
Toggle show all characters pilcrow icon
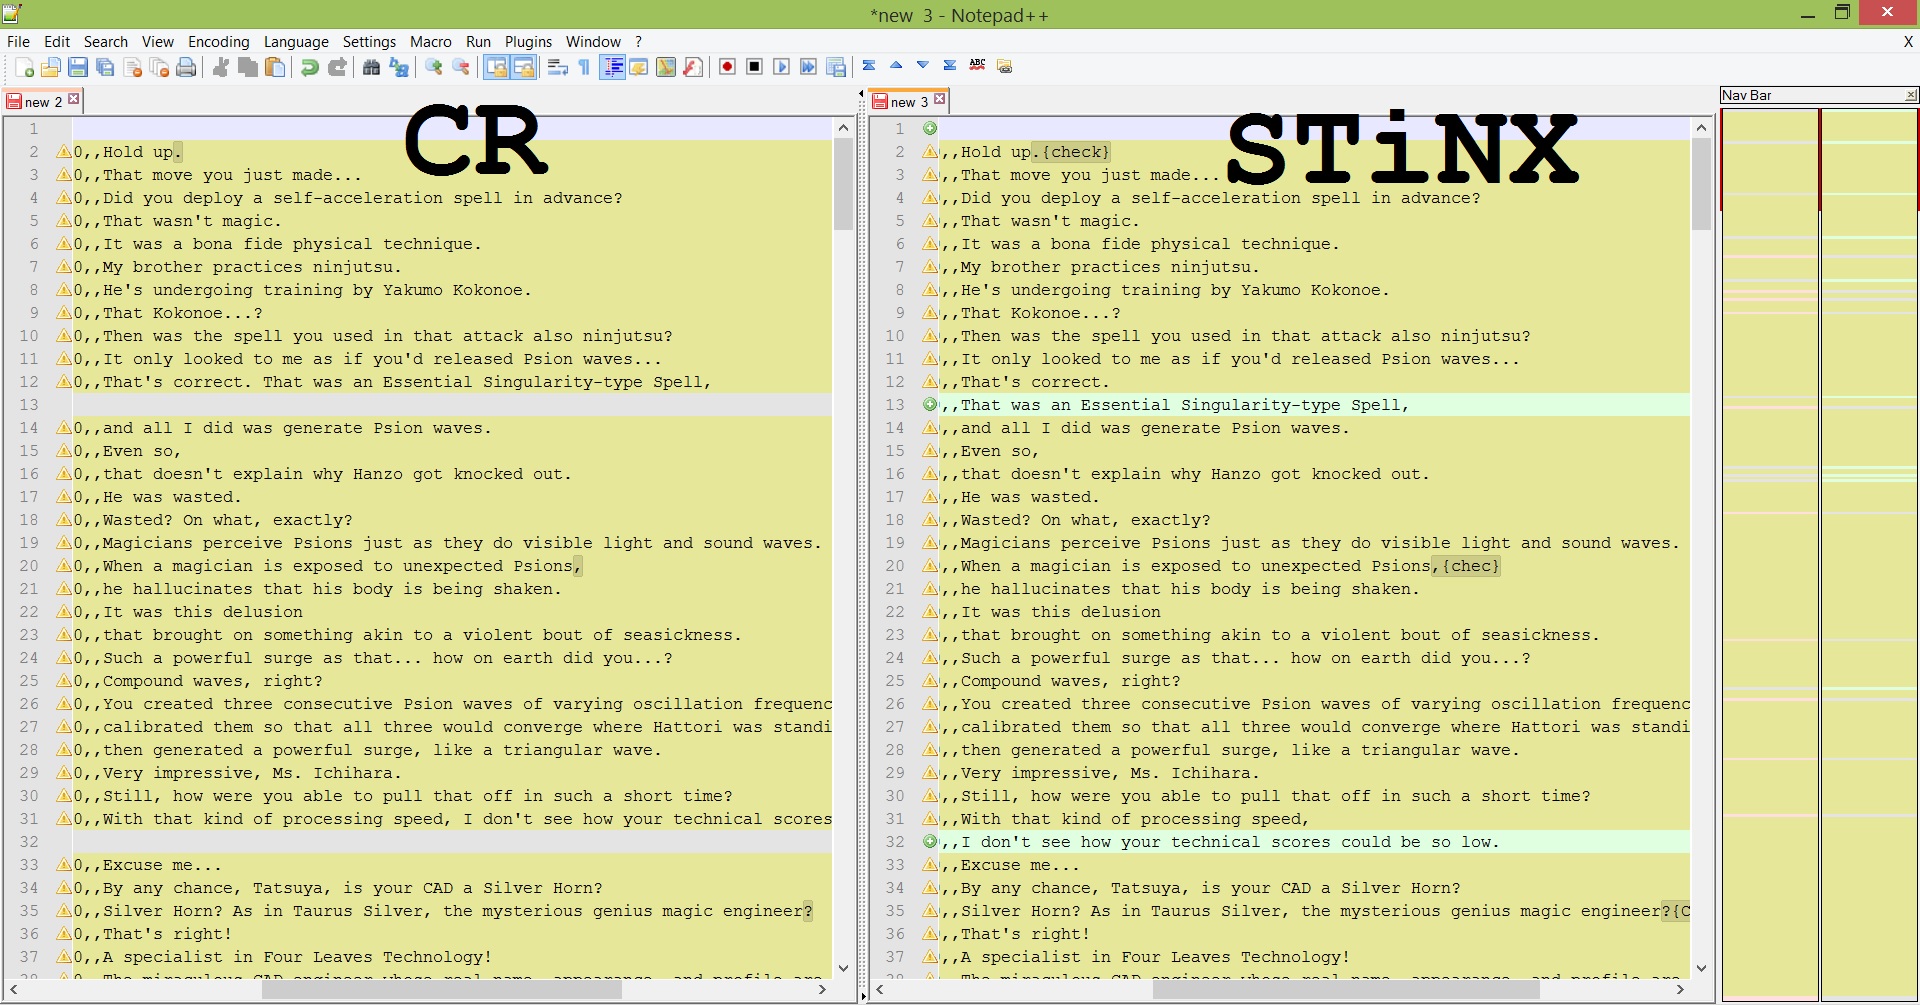(585, 67)
